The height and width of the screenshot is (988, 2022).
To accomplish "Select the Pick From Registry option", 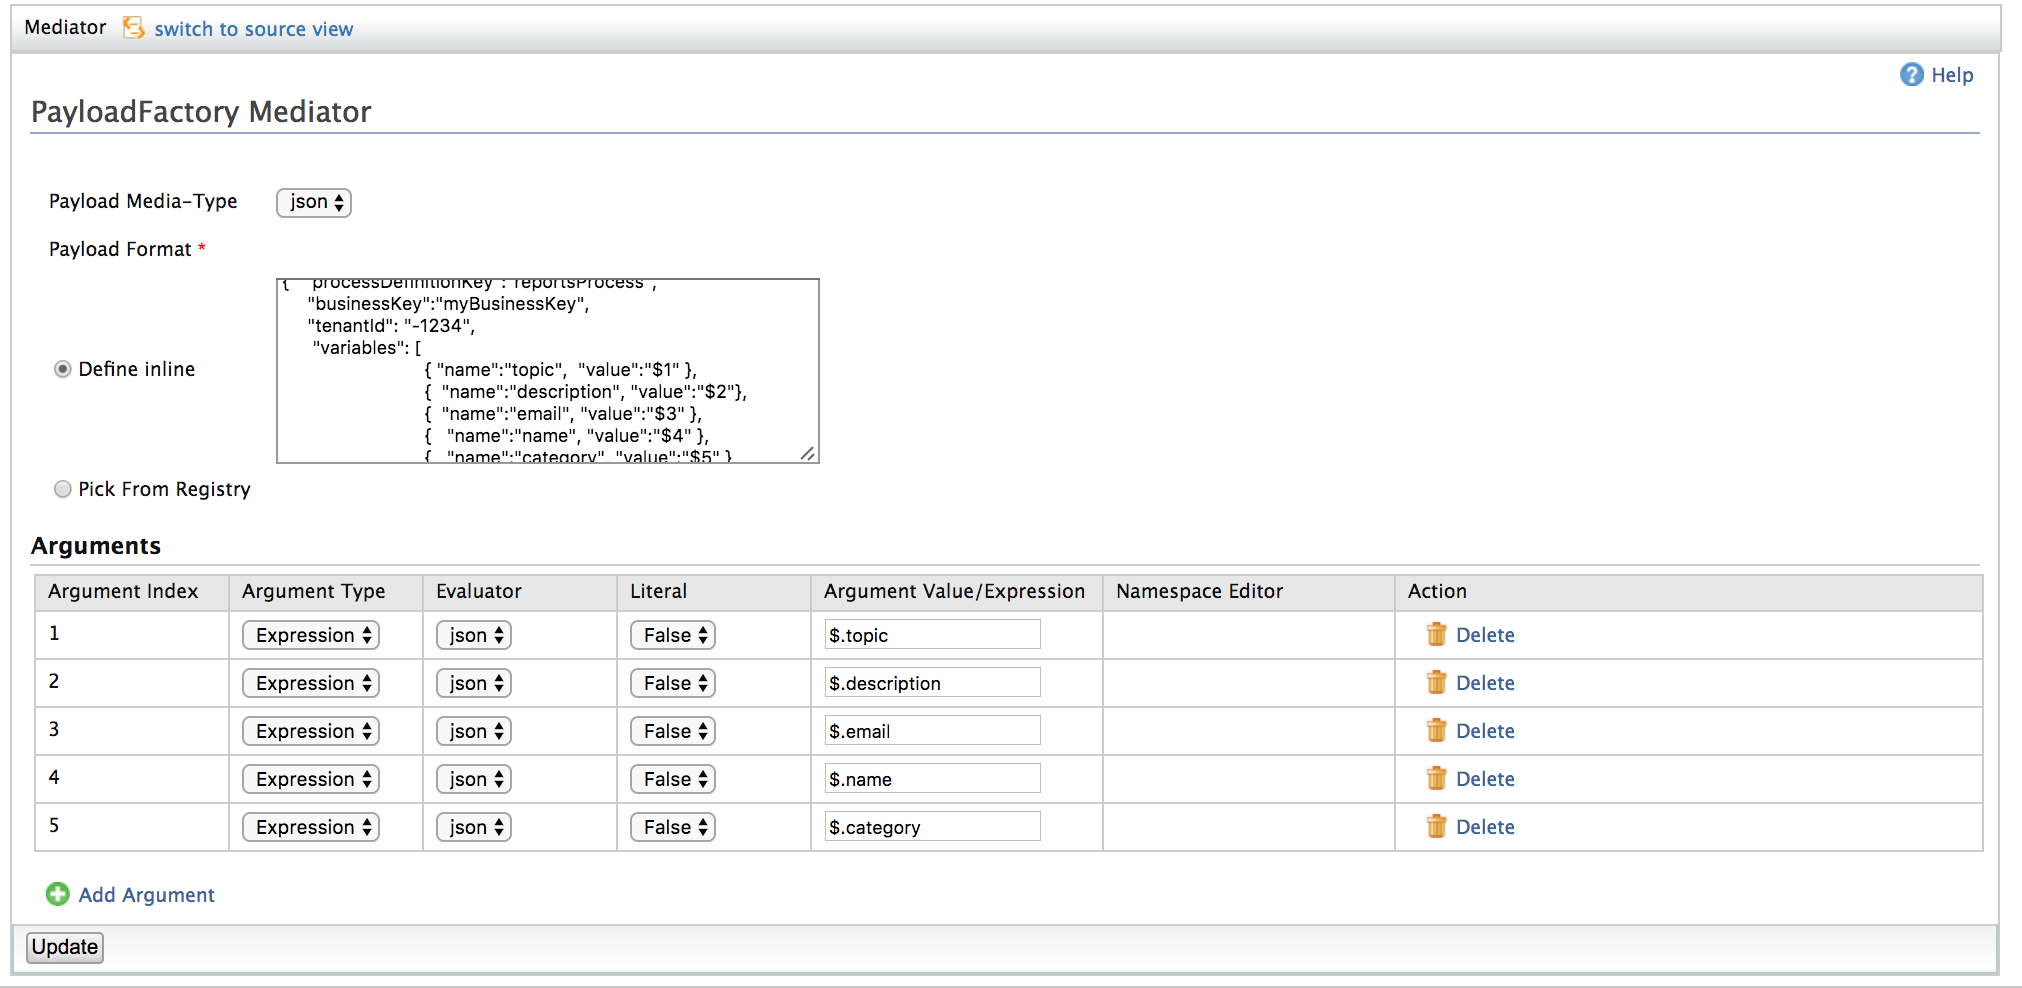I will [63, 490].
